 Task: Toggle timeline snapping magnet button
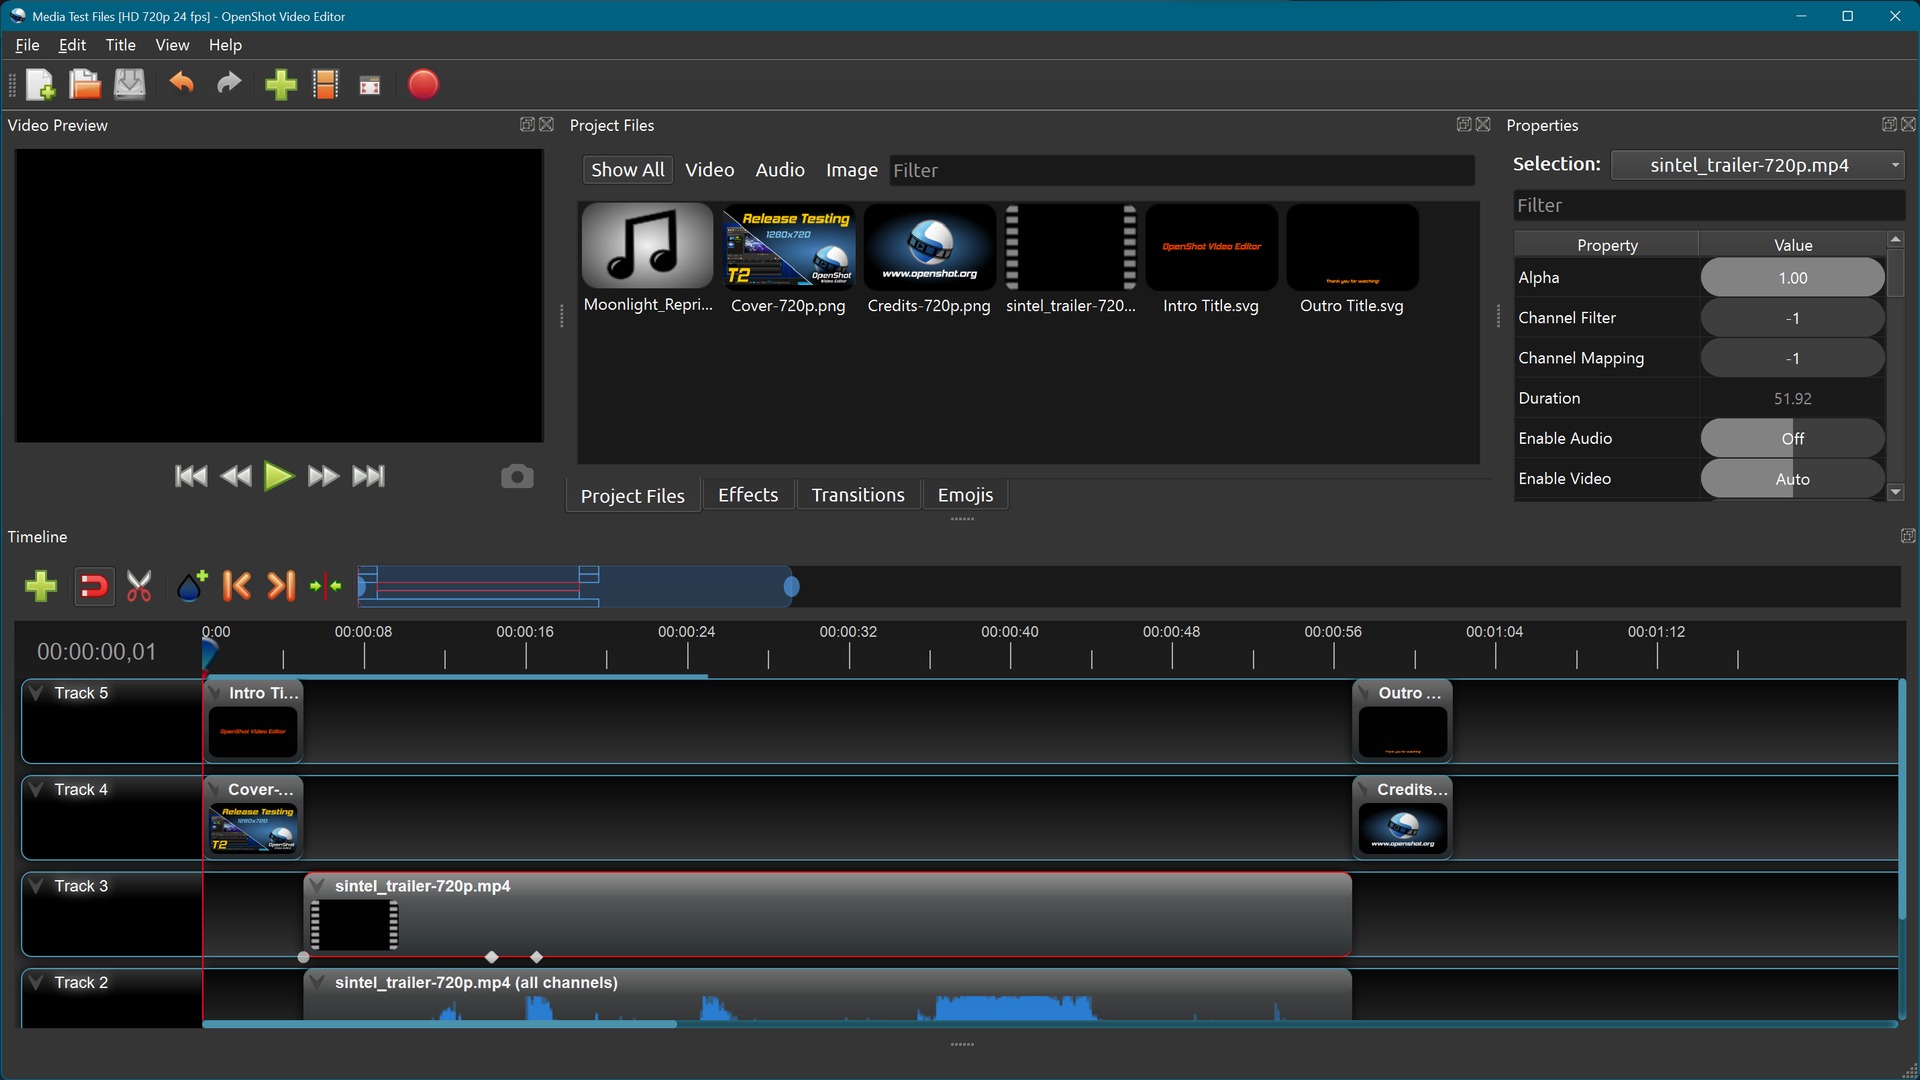93,586
